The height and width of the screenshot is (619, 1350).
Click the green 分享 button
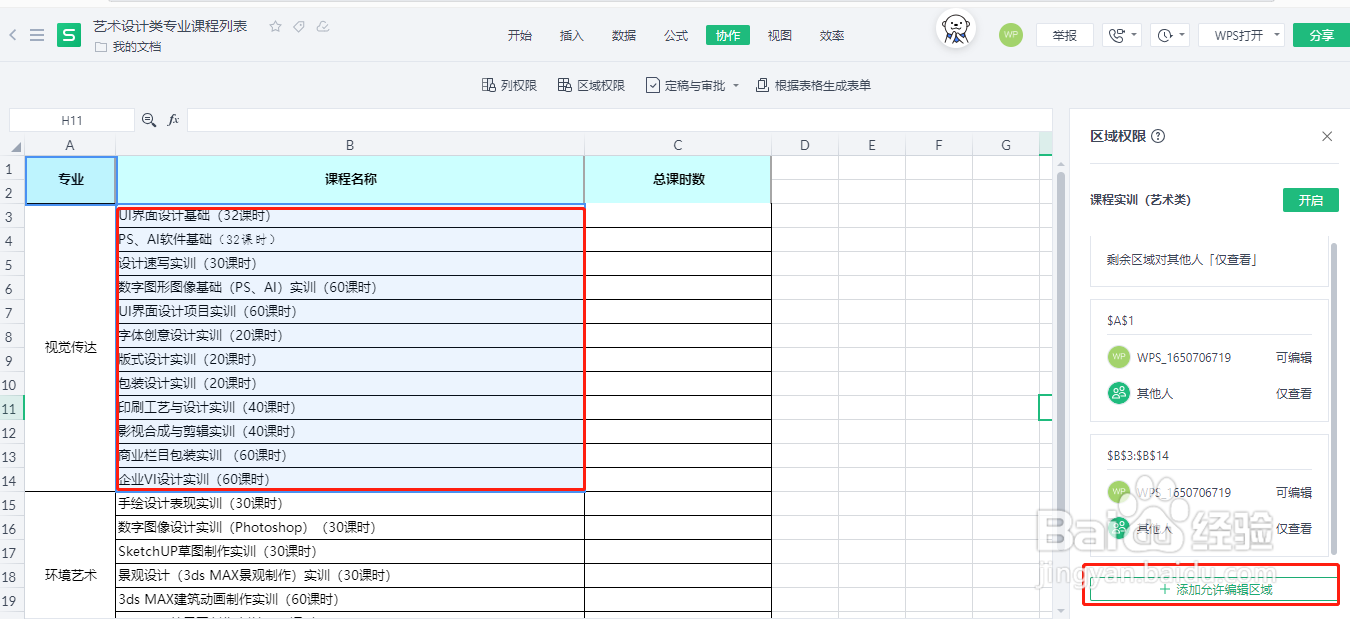point(1321,35)
